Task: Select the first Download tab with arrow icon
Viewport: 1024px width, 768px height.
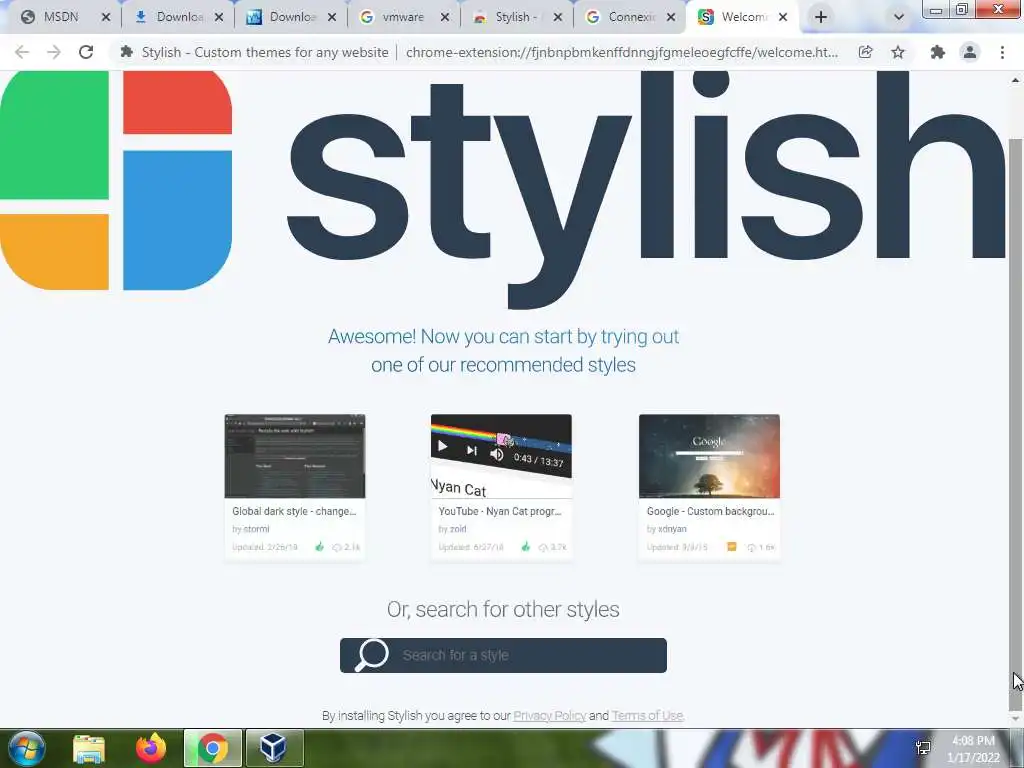Action: pos(179,17)
